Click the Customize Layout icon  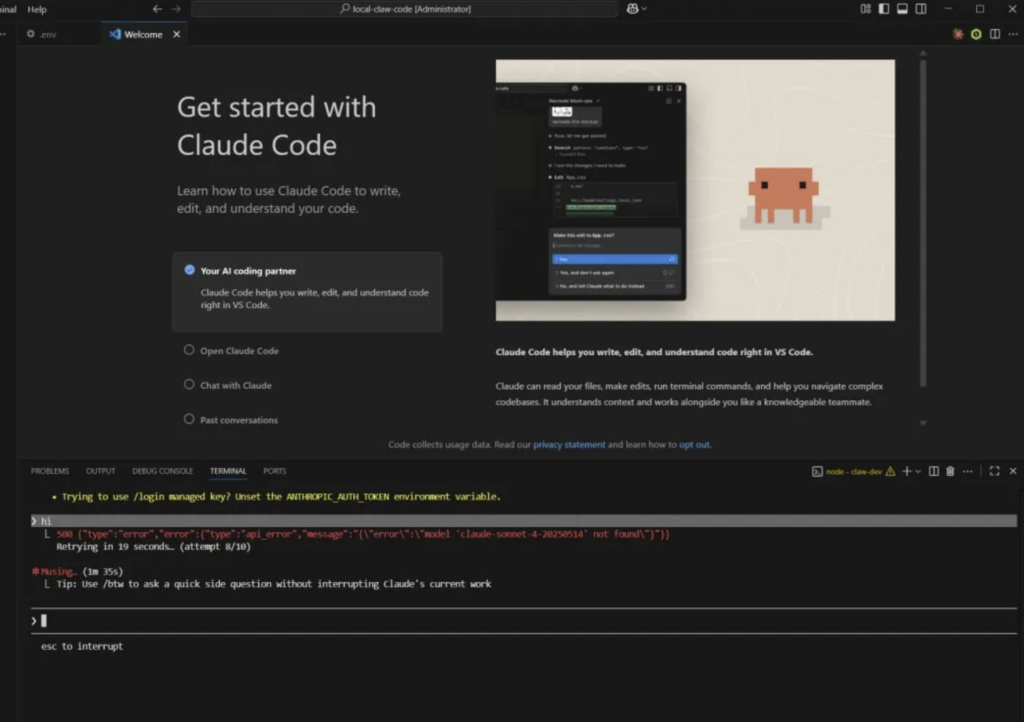[x=865, y=9]
